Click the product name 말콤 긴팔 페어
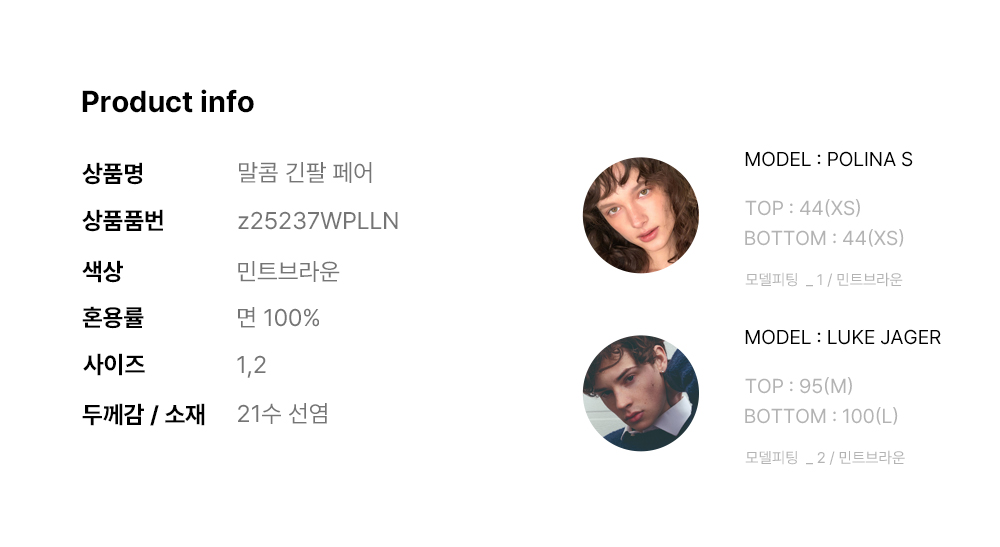 point(305,173)
